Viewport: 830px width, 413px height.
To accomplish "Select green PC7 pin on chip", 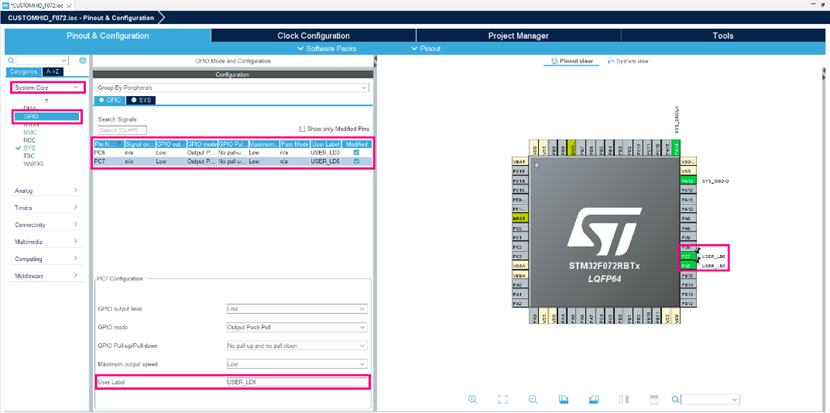I will pos(687,256).
